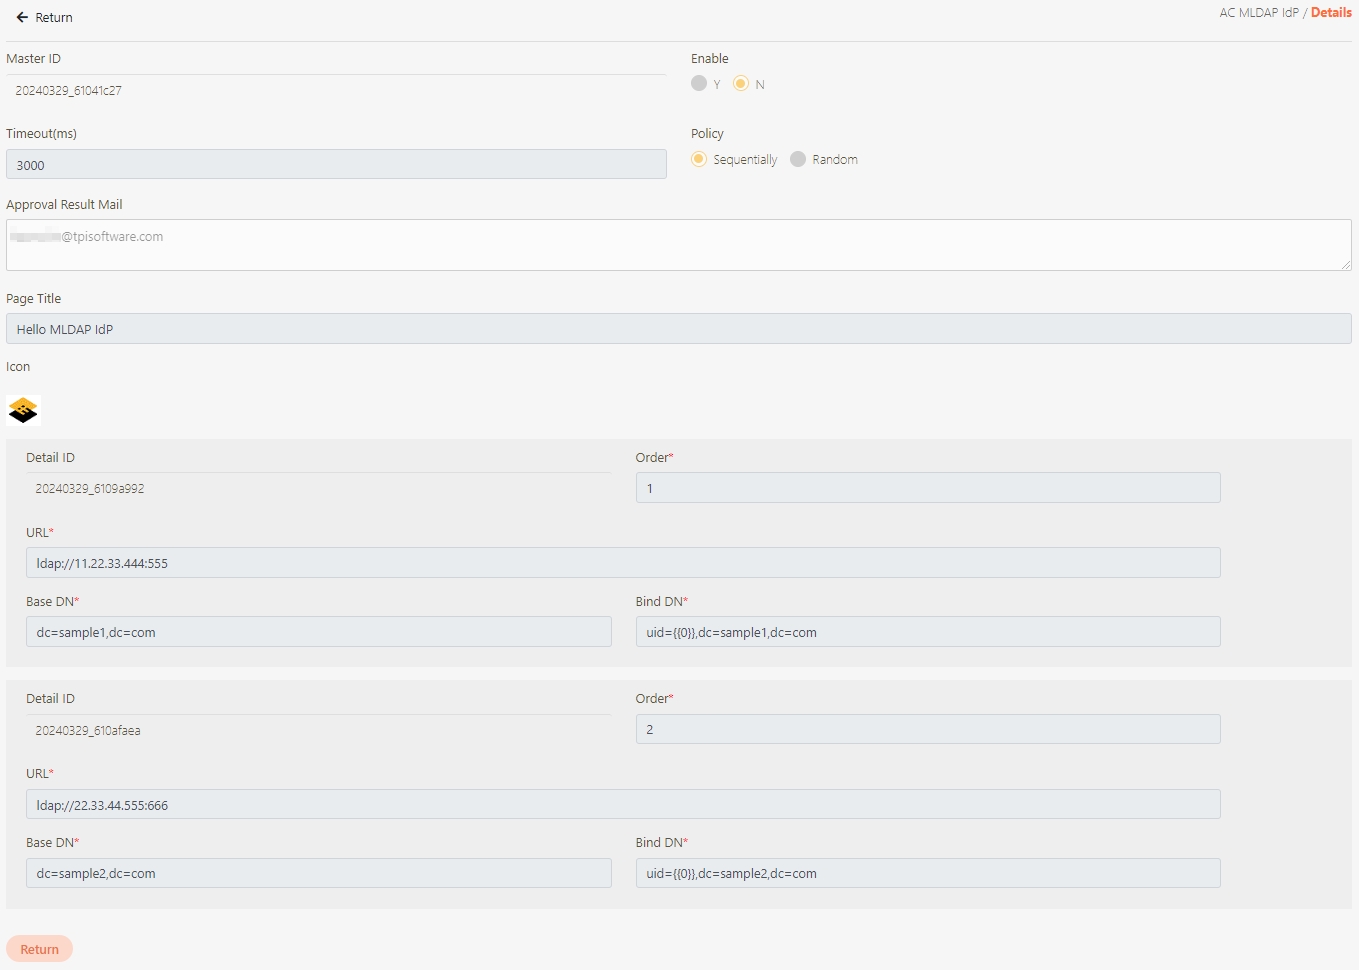Viewport: 1359px width, 970px height.
Task: Click the Approval Result Mail text area
Action: click(678, 245)
